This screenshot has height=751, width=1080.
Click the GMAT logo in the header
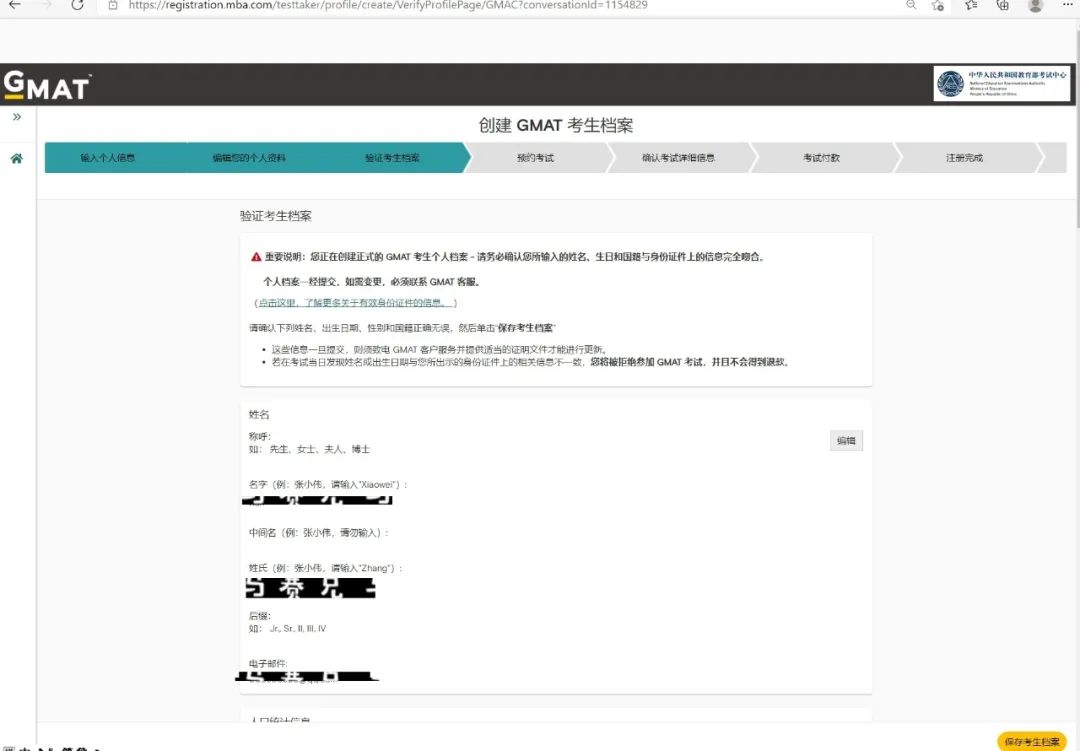click(47, 85)
